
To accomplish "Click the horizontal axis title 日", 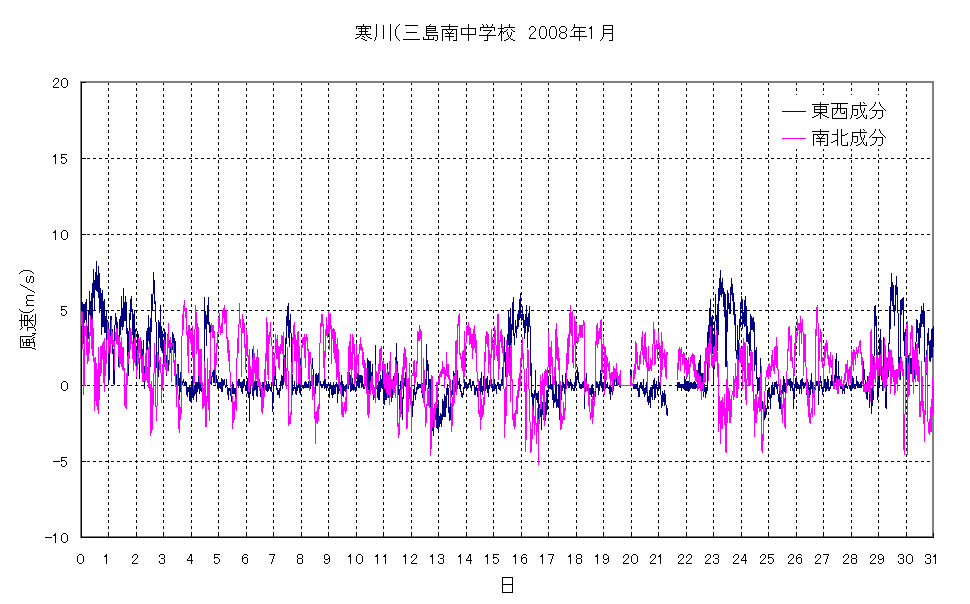I will tap(507, 585).
